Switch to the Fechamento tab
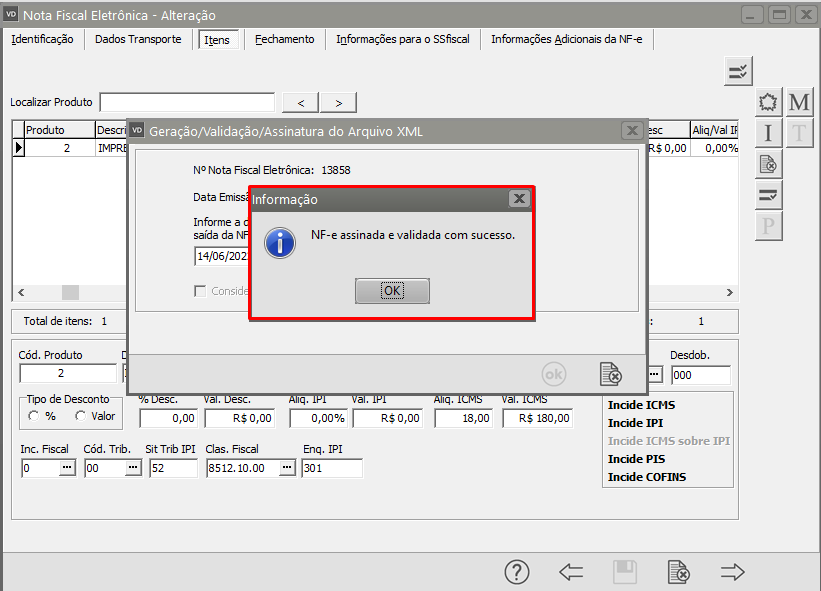This screenshot has height=591, width=821. click(284, 39)
